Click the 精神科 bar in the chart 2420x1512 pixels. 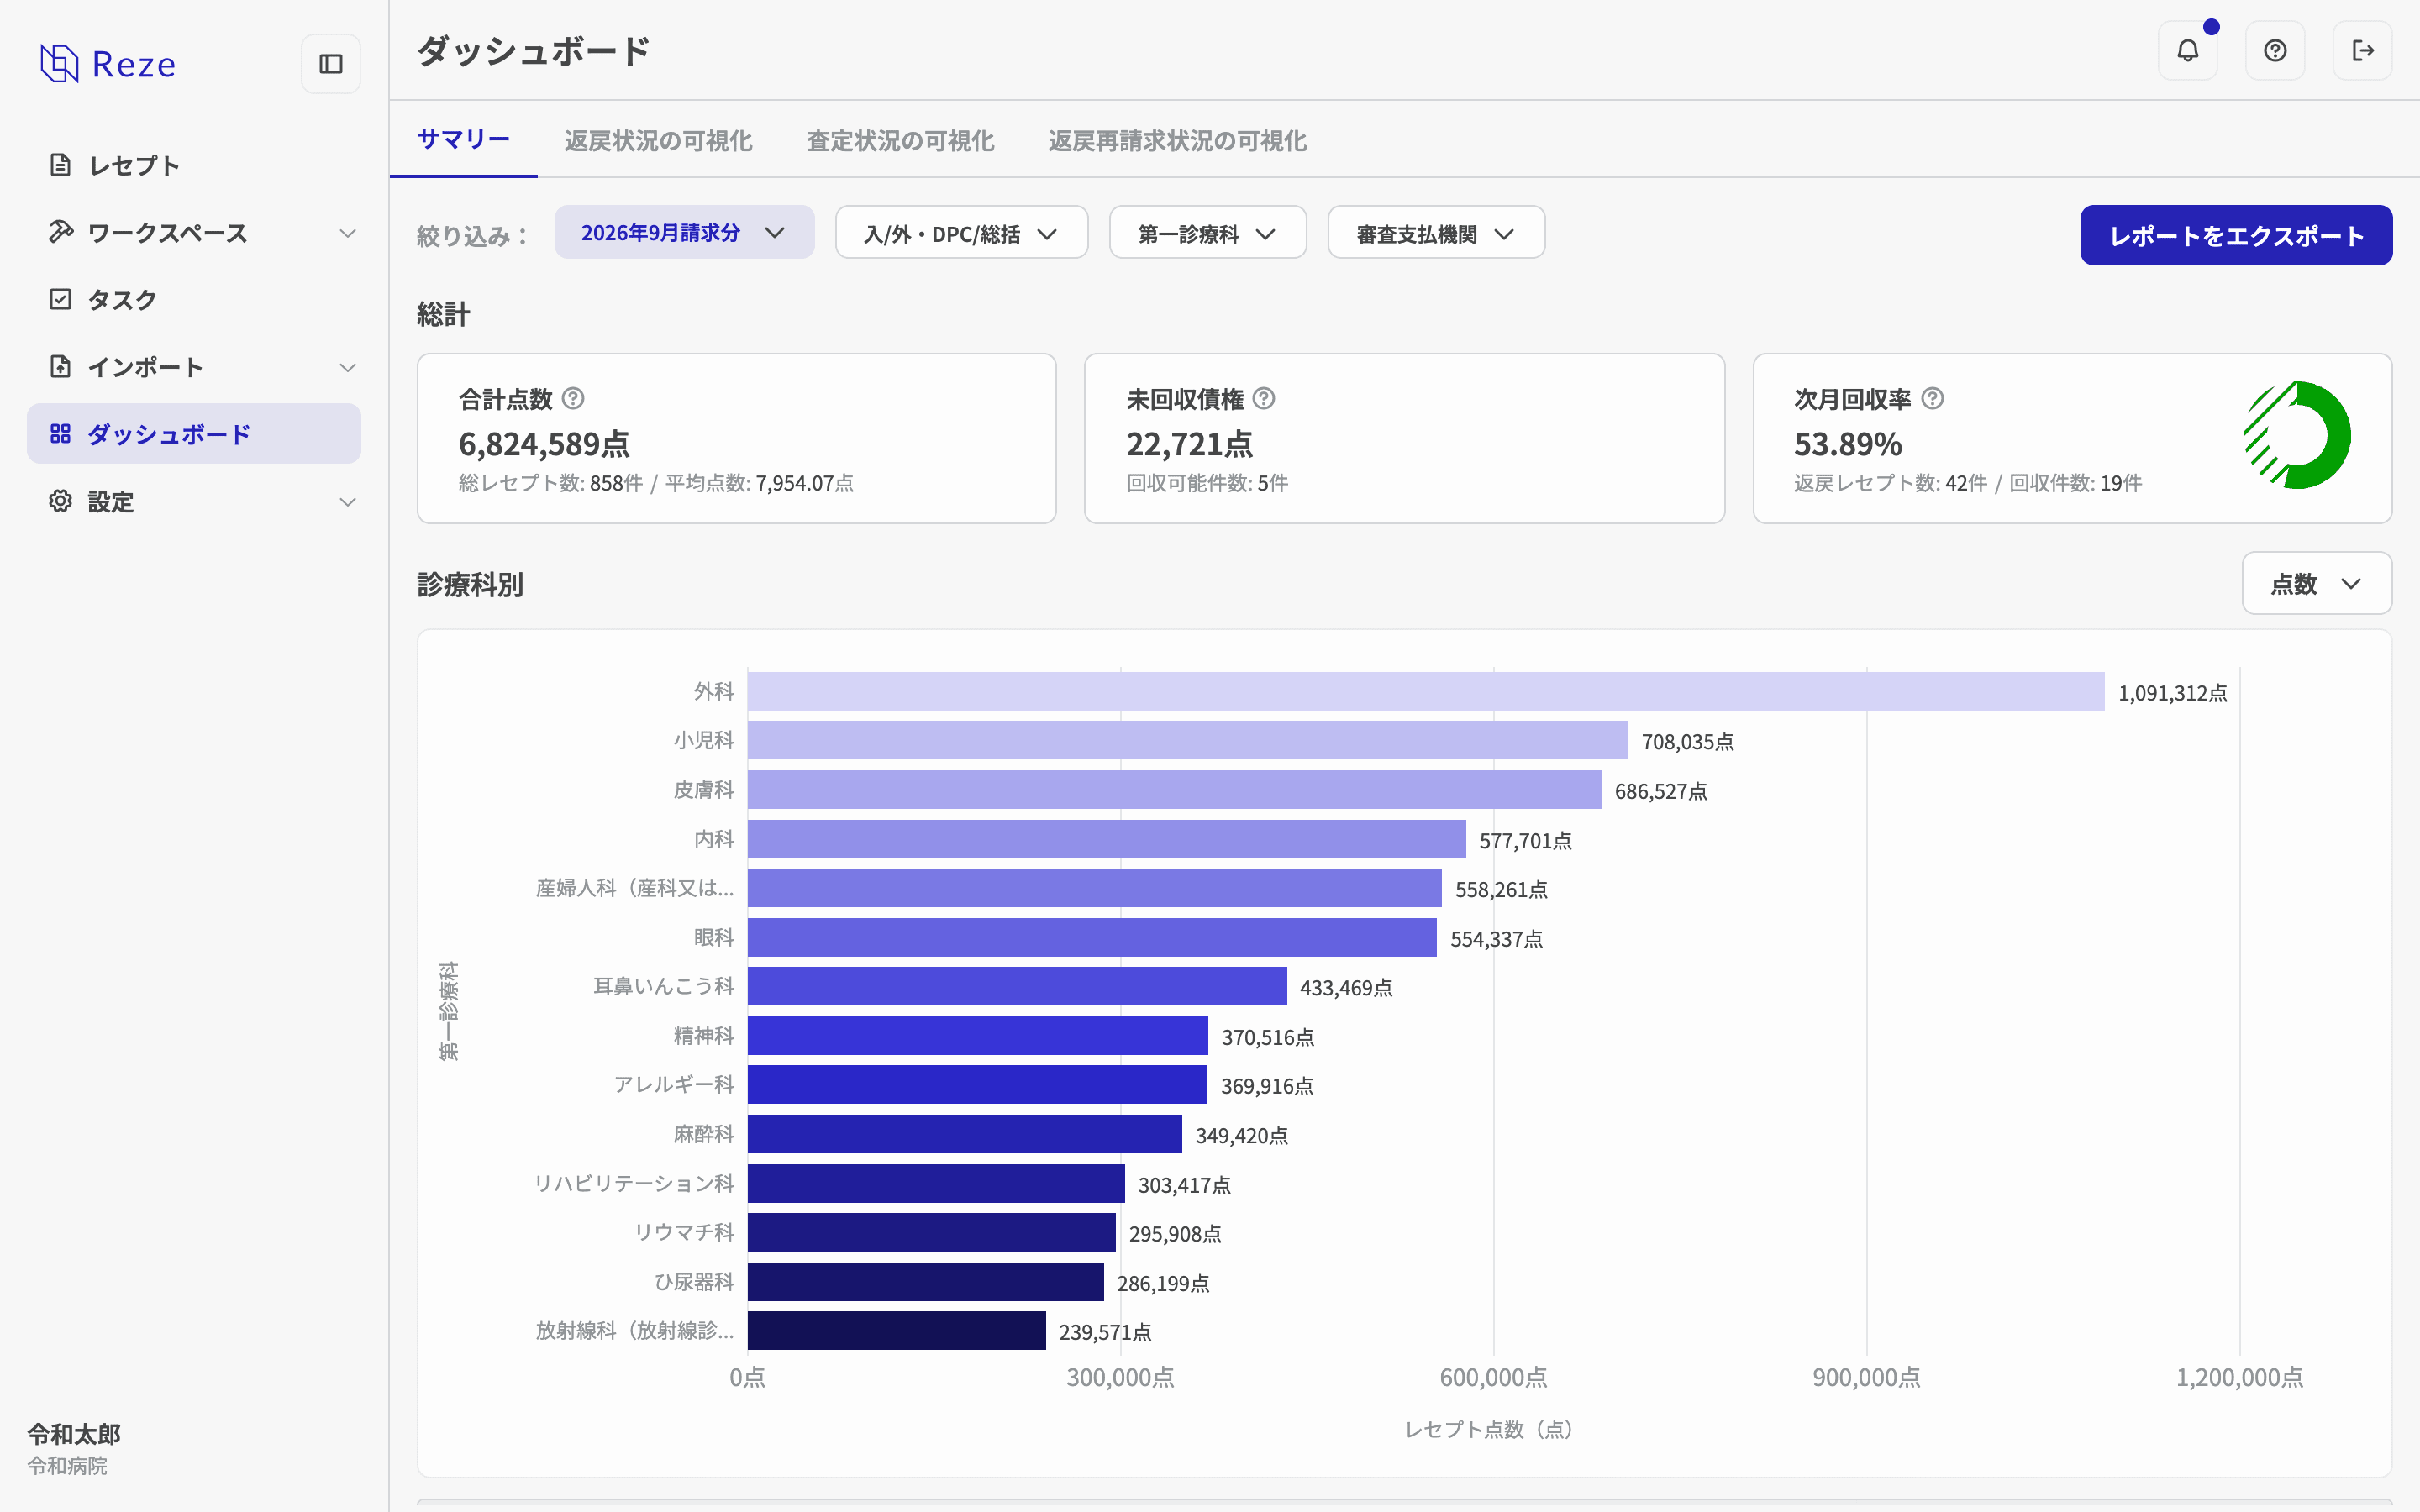click(x=978, y=1036)
